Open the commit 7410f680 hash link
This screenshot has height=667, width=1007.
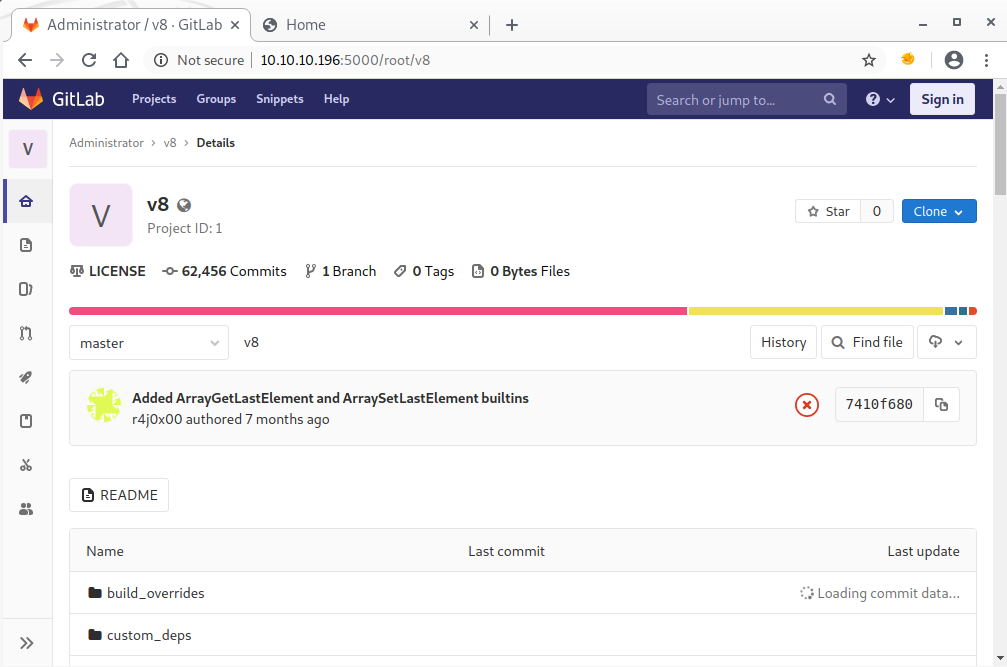click(879, 404)
